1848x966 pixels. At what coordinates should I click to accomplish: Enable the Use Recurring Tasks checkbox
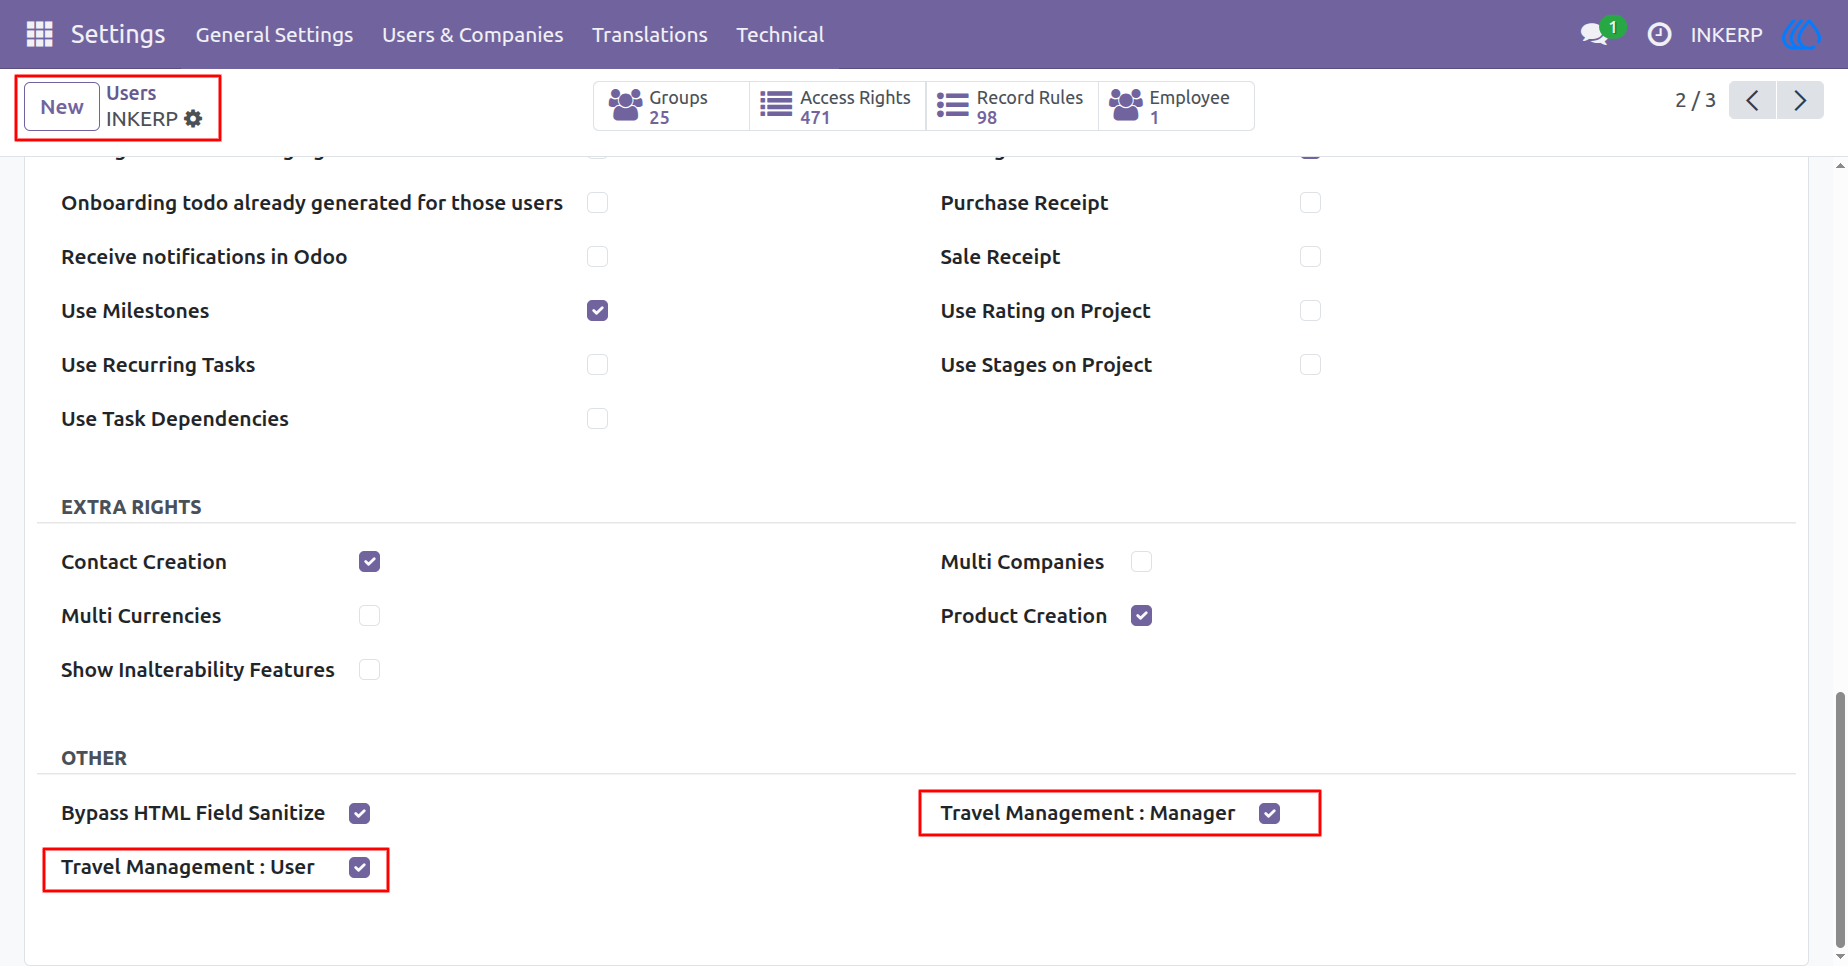pos(597,365)
